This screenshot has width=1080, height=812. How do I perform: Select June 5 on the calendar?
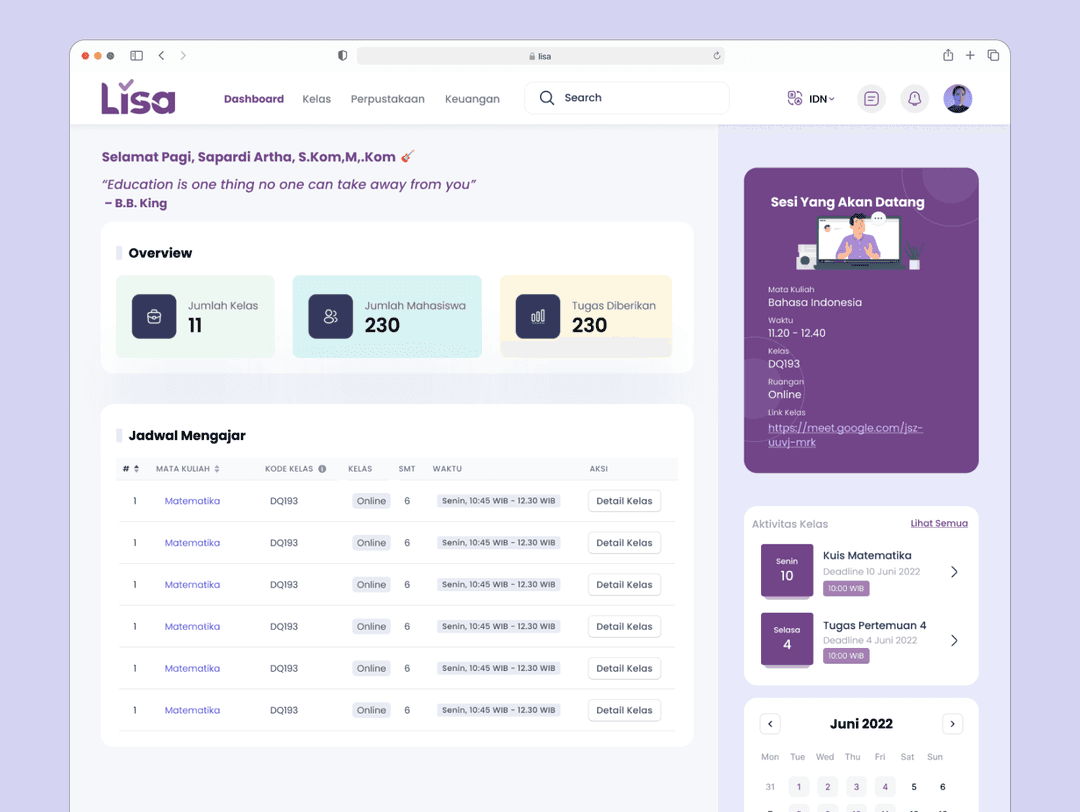914,787
